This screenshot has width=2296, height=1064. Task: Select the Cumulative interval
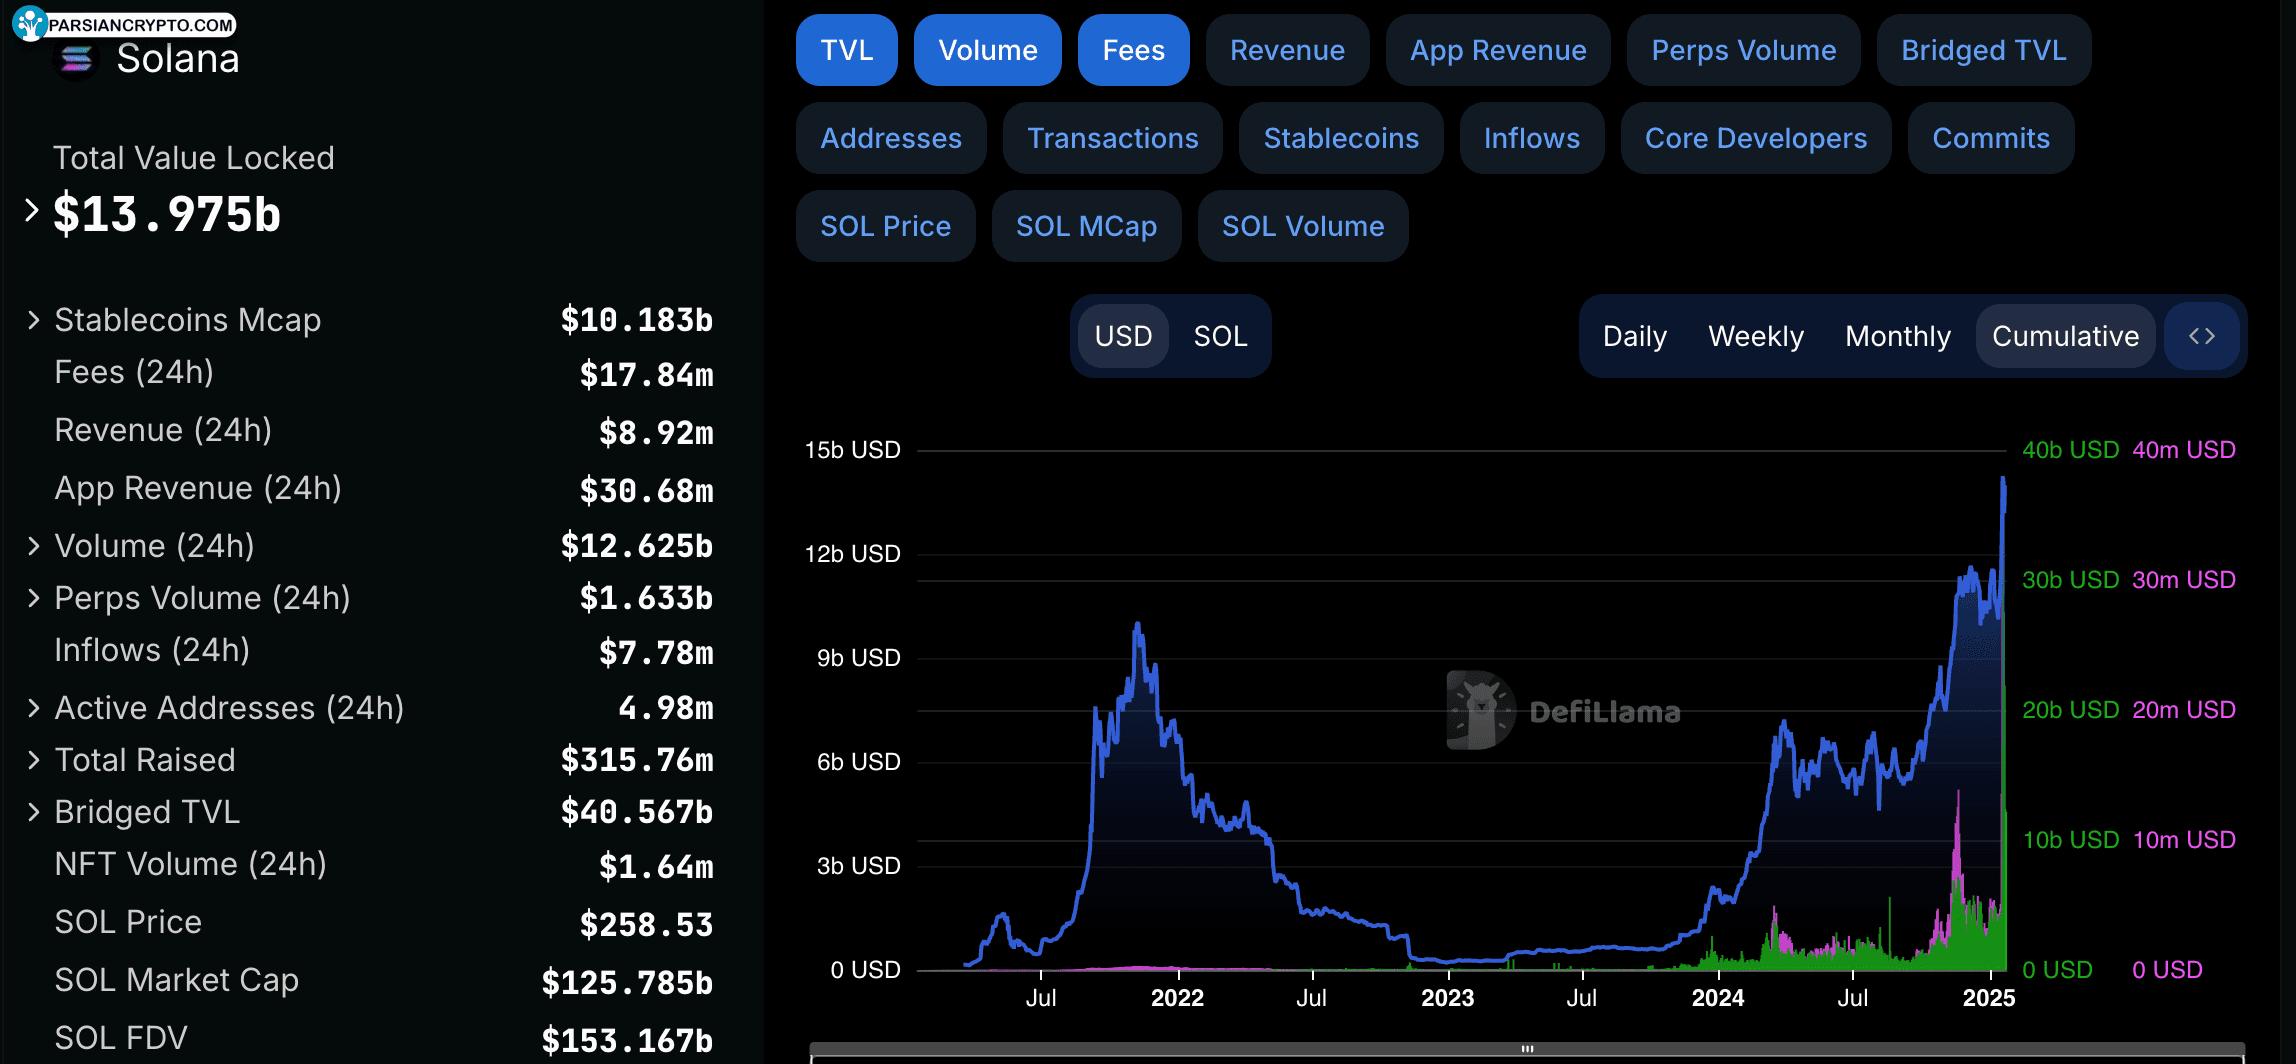point(2065,336)
